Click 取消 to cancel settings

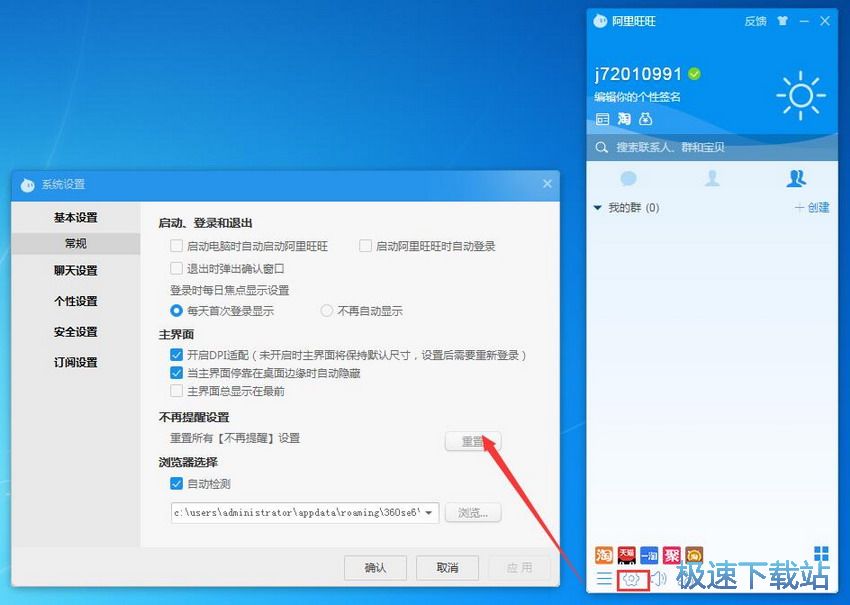[447, 568]
